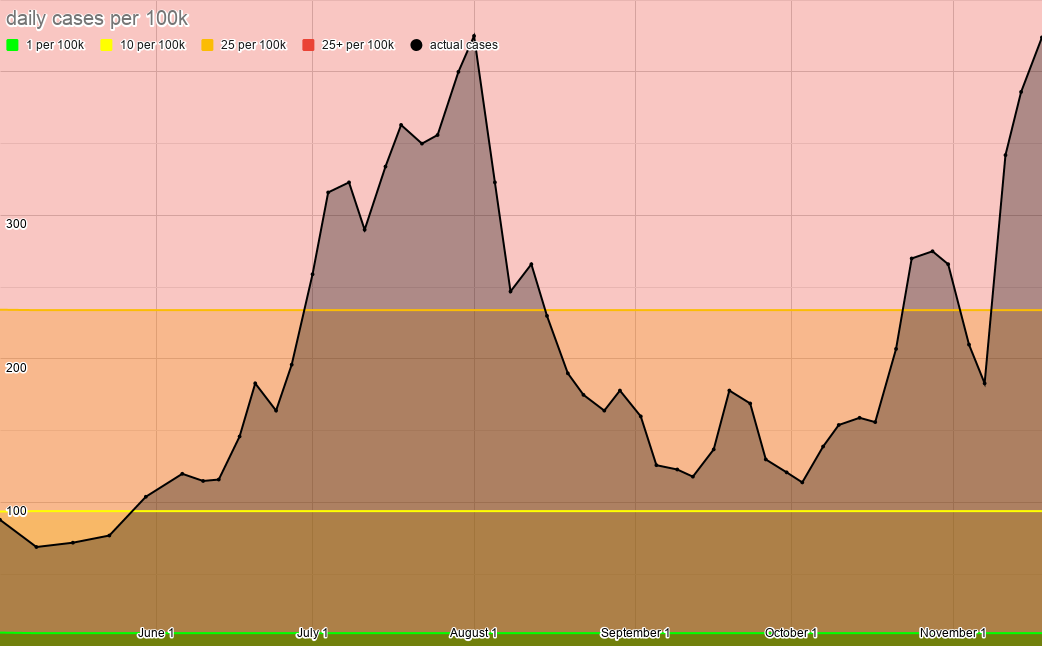Click the early-November dip data point
Image resolution: width=1042 pixels, height=646 pixels.
point(984,383)
